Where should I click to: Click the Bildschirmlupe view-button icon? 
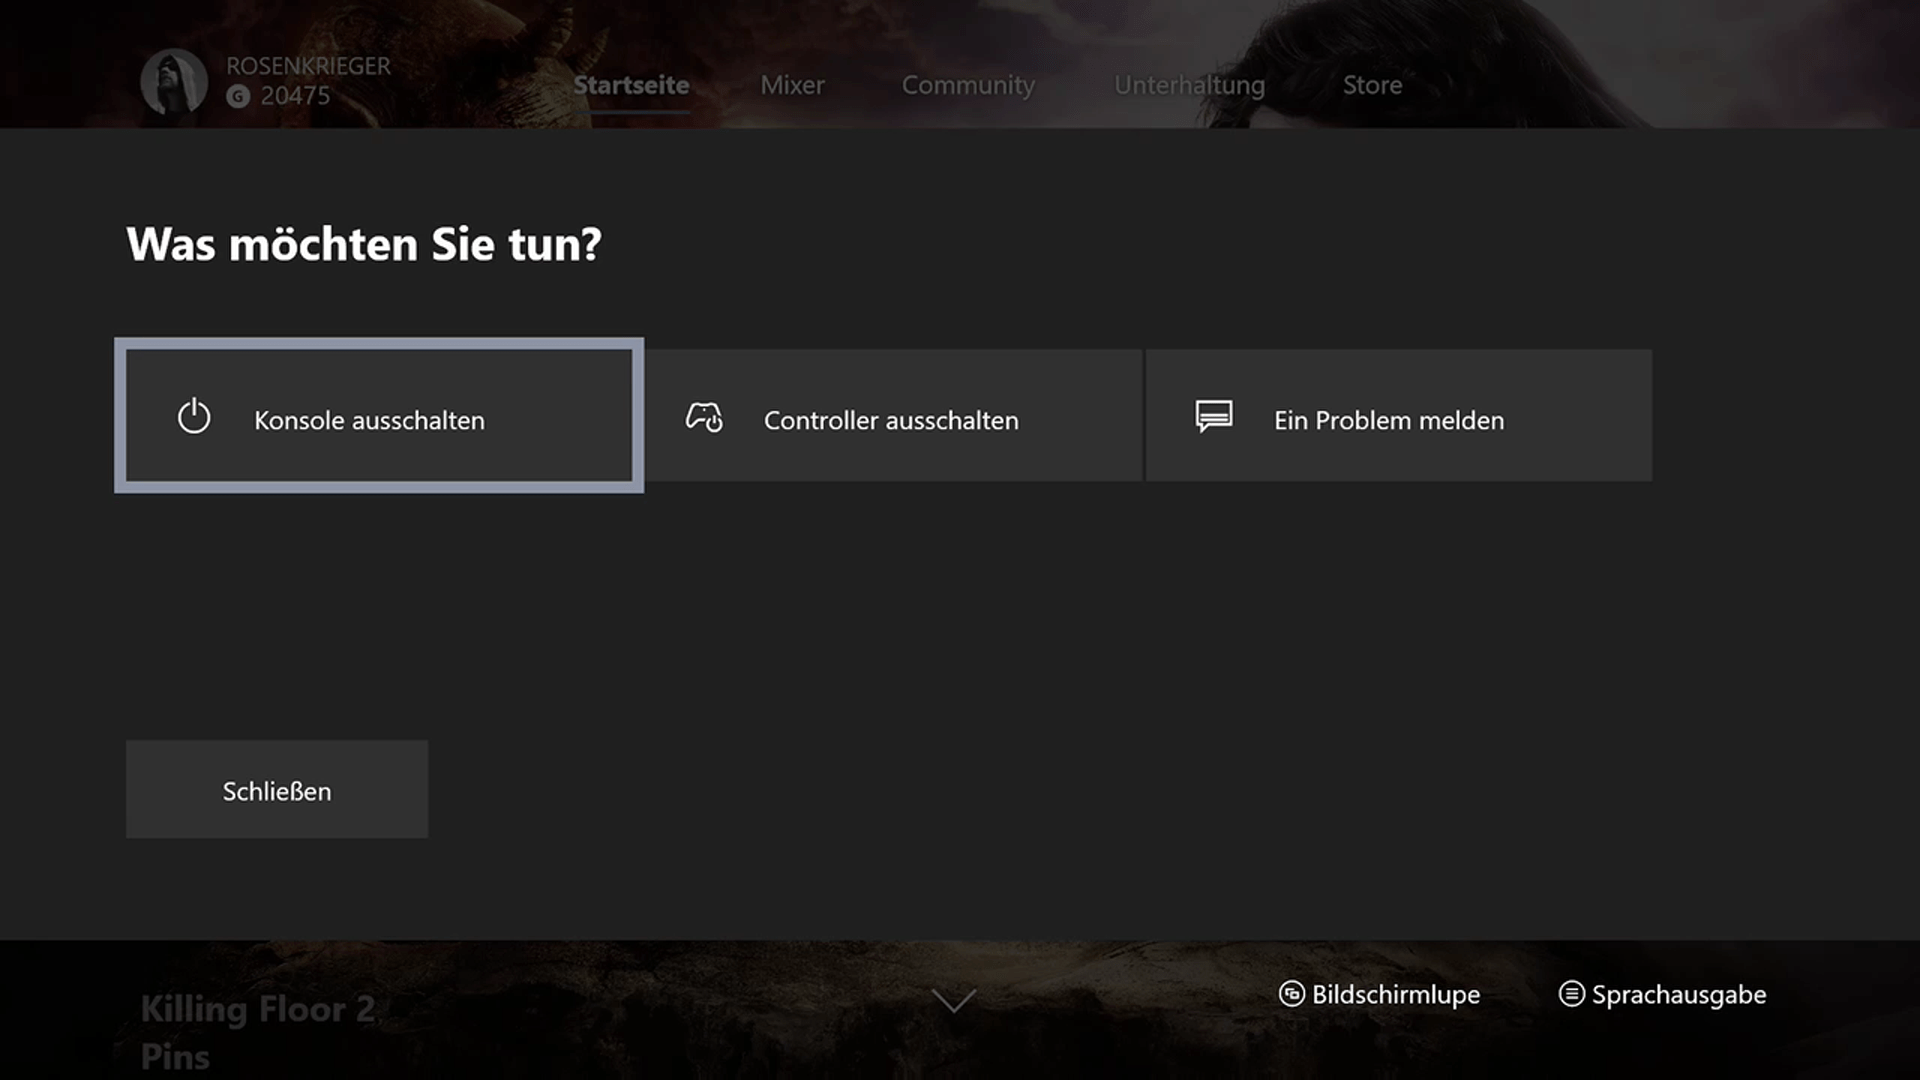(1292, 994)
